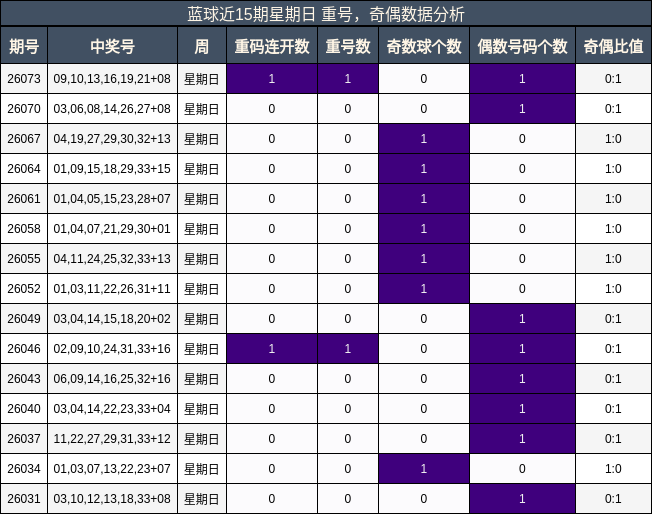Click the 奇数球个数 cell in row 26067

(424, 138)
